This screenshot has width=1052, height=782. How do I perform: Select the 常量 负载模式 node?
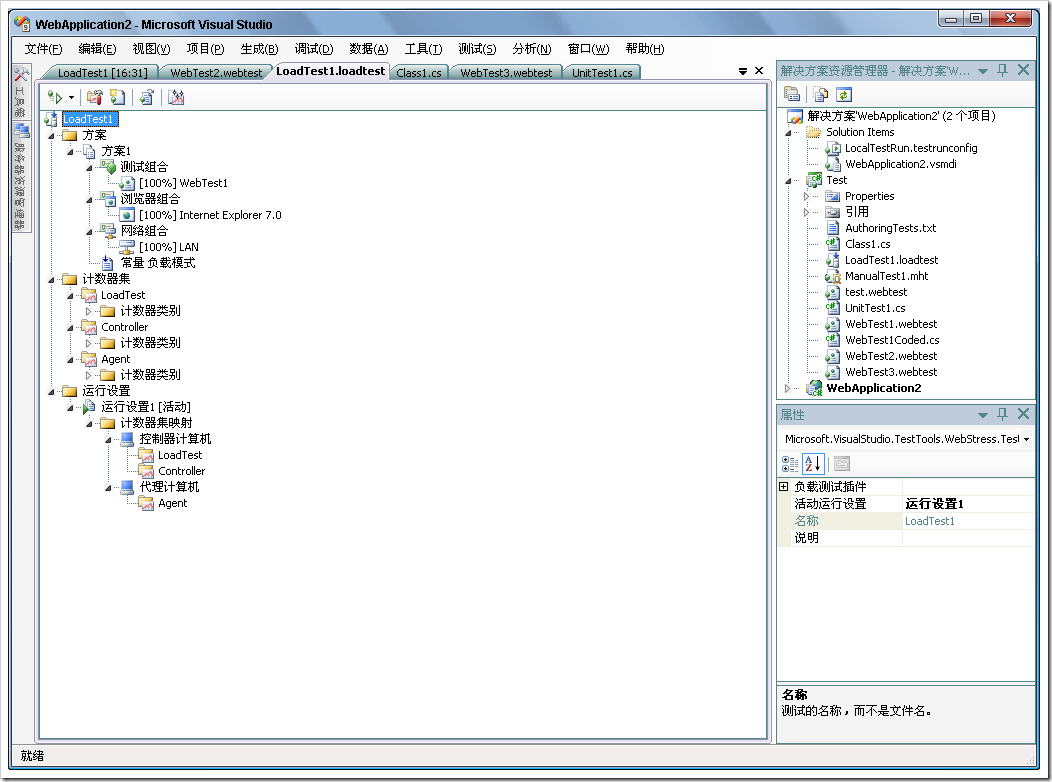pos(158,263)
